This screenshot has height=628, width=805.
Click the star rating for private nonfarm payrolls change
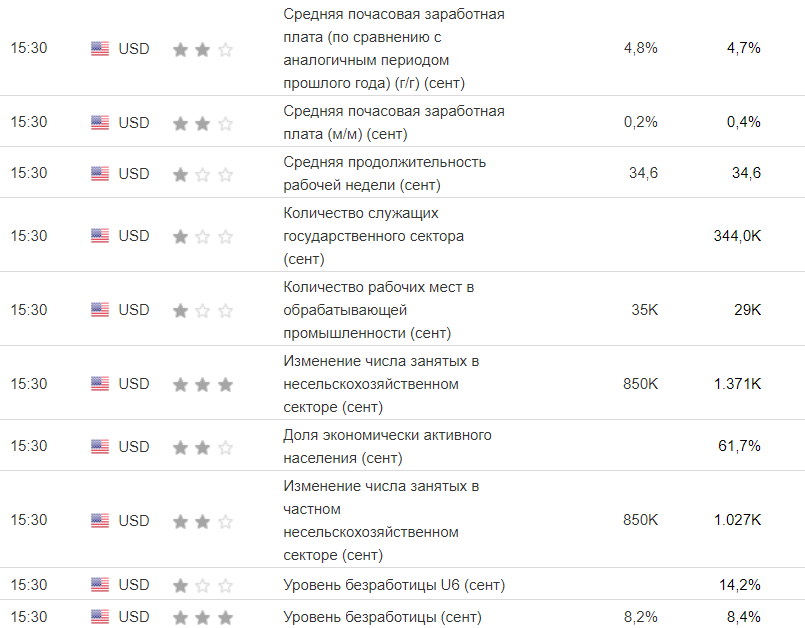203,521
